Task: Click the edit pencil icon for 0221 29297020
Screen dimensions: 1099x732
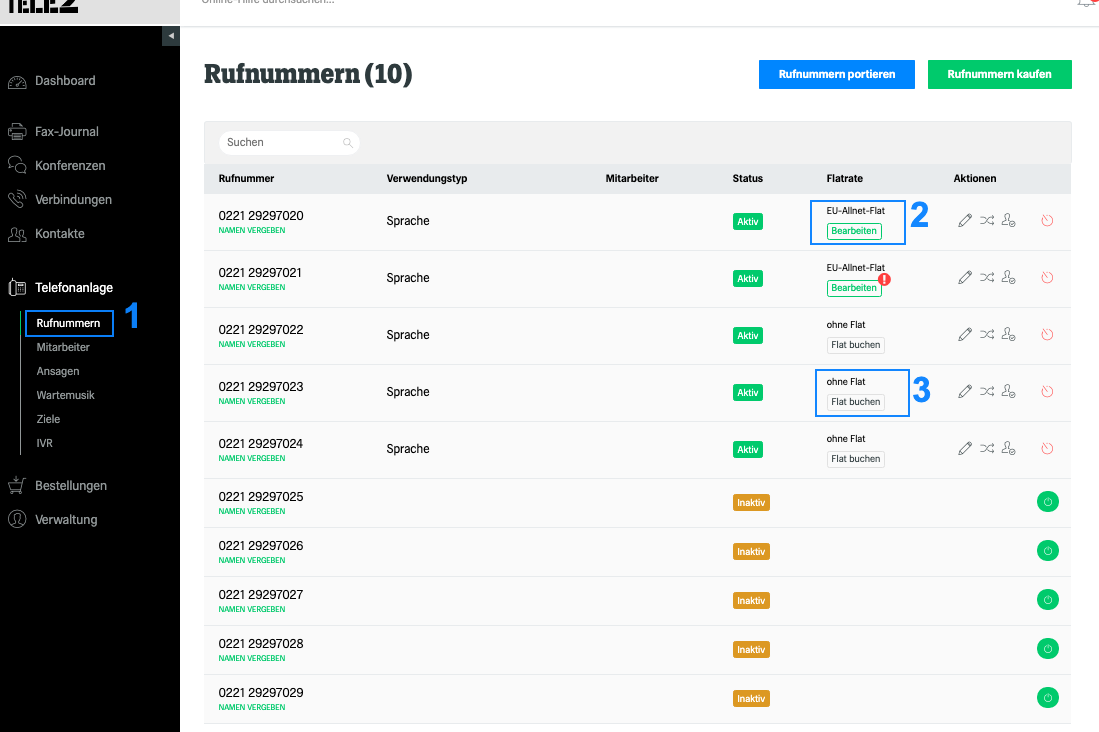Action: (965, 220)
